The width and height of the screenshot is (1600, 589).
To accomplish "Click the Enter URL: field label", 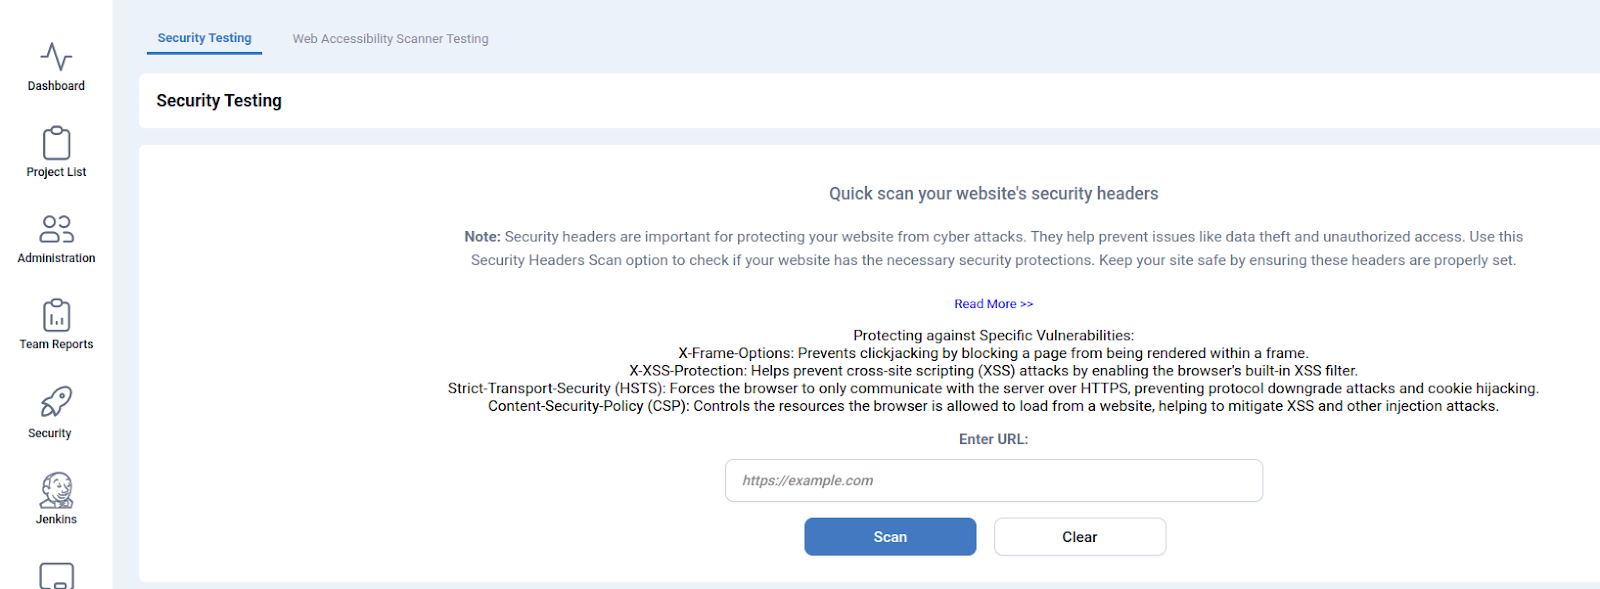I will 993,439.
